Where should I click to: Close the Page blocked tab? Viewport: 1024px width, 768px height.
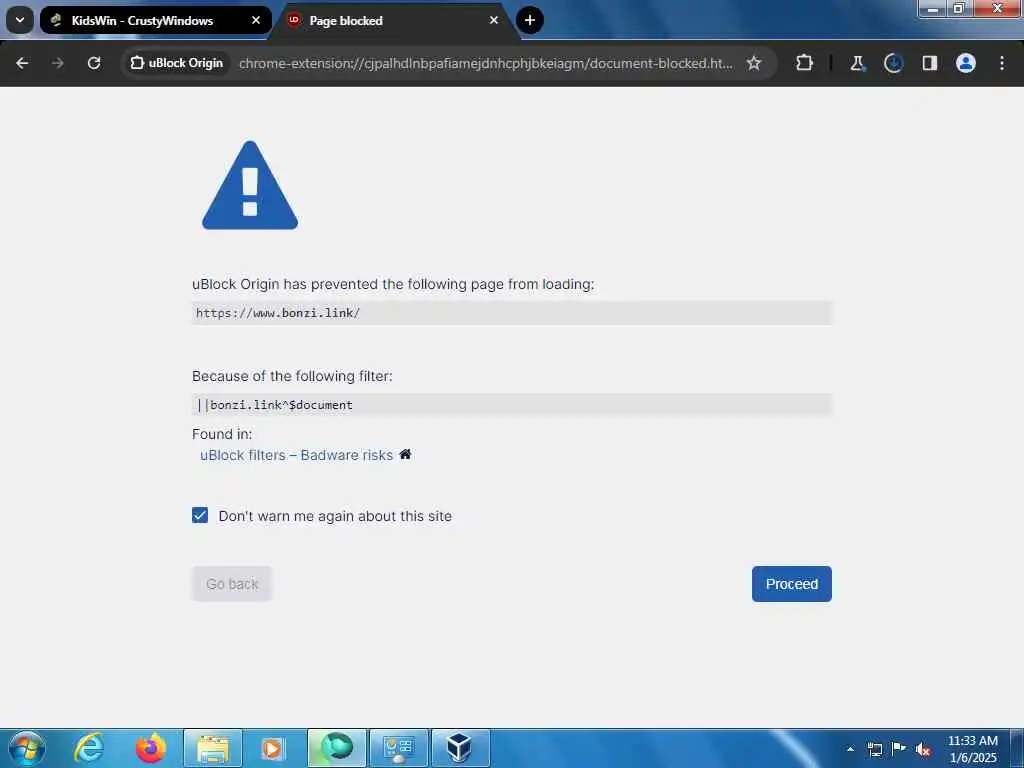pos(494,20)
